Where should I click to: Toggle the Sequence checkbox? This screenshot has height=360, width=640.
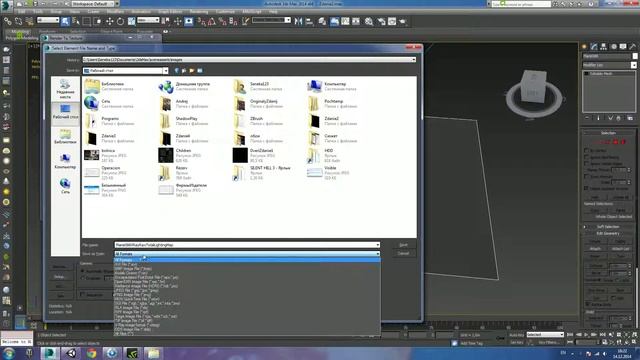tap(83, 294)
